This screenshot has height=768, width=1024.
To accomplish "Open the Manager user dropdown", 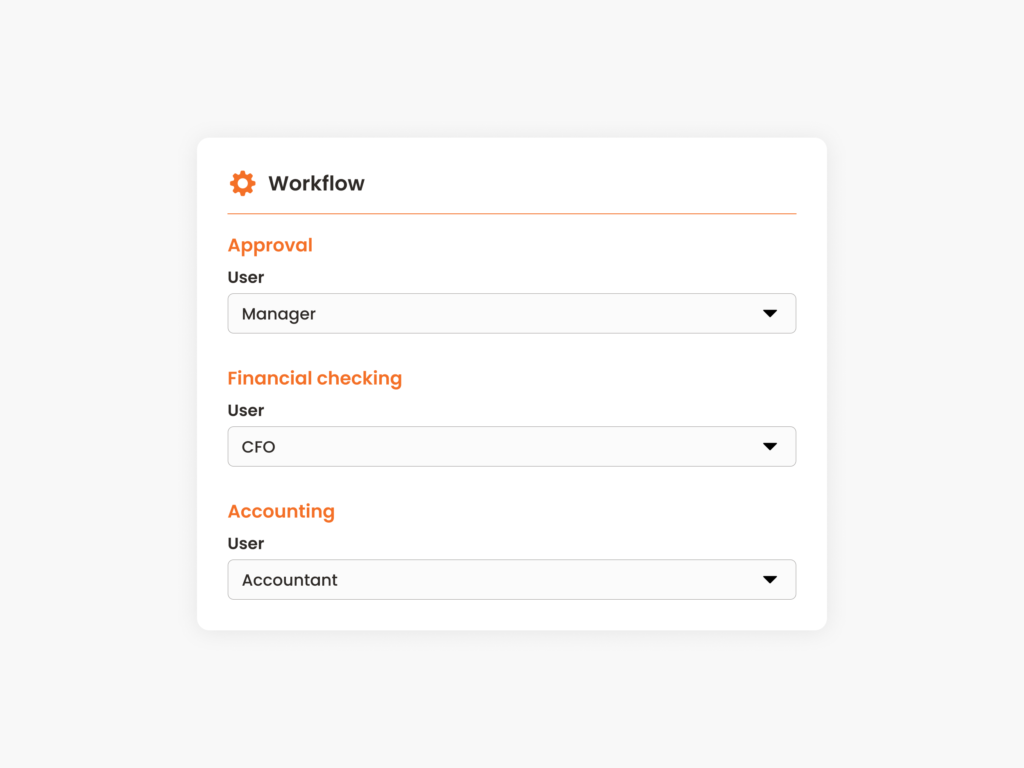I will [512, 313].
